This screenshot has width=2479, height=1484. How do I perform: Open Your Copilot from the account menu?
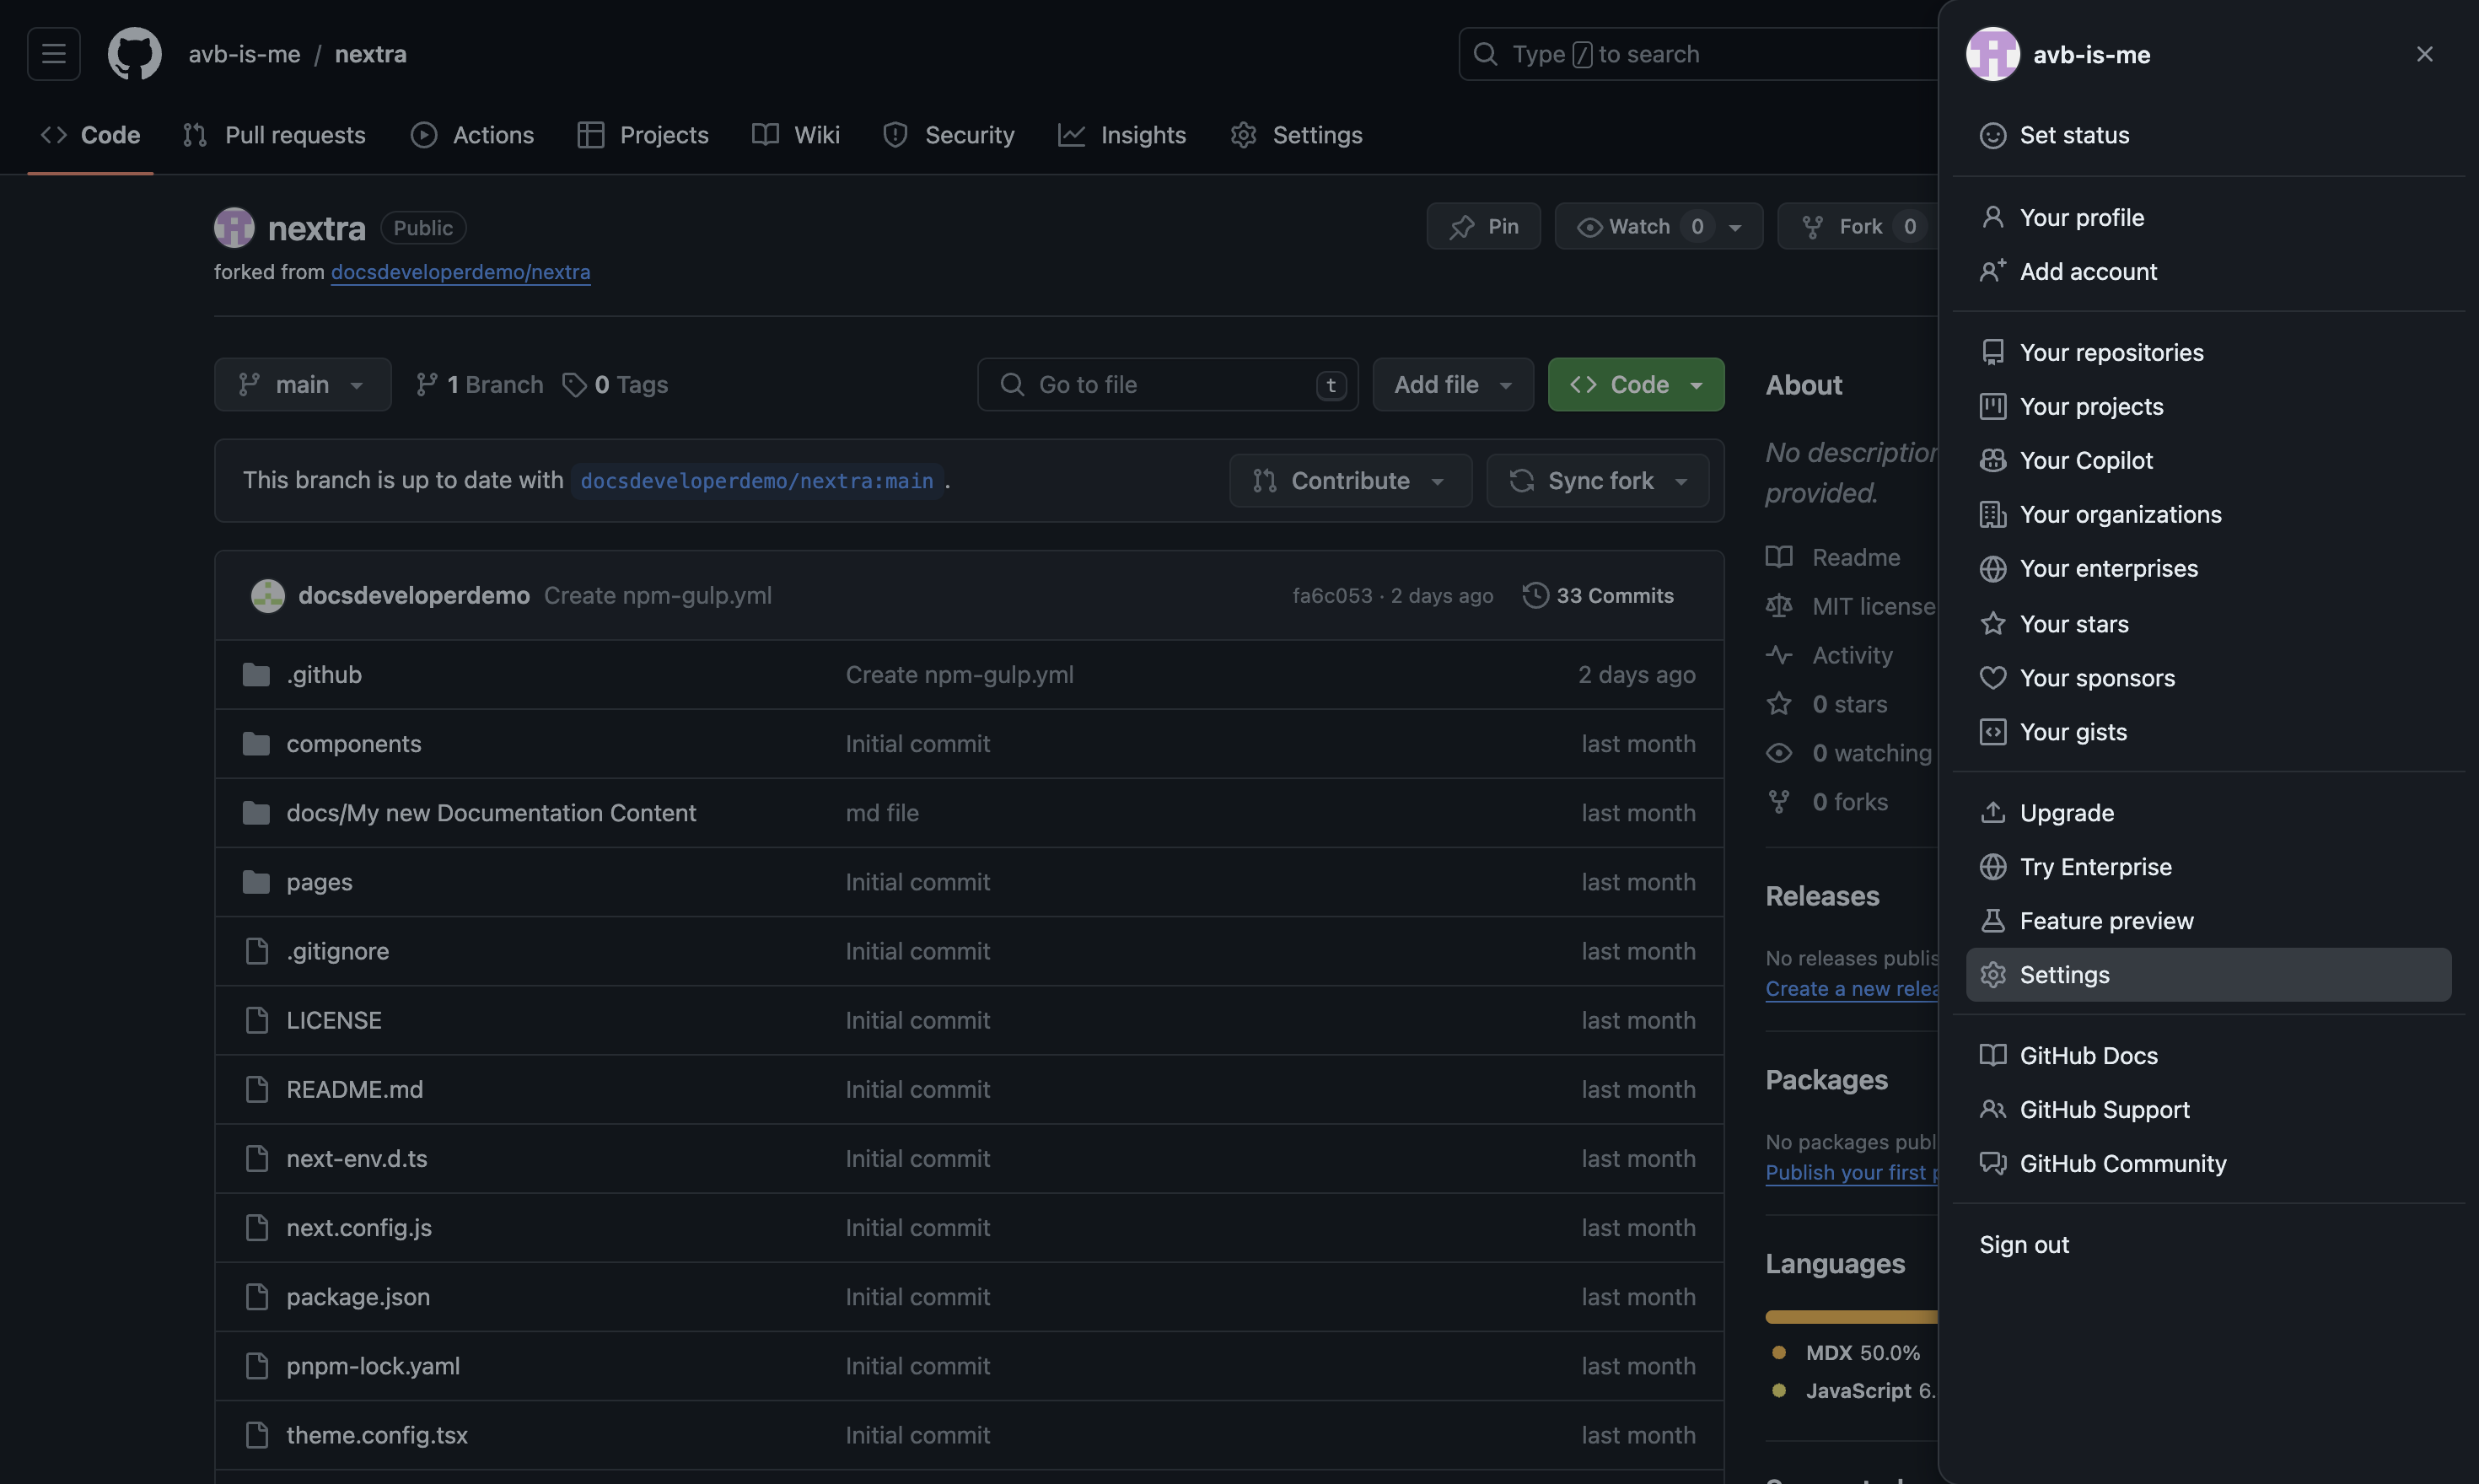[2087, 460]
